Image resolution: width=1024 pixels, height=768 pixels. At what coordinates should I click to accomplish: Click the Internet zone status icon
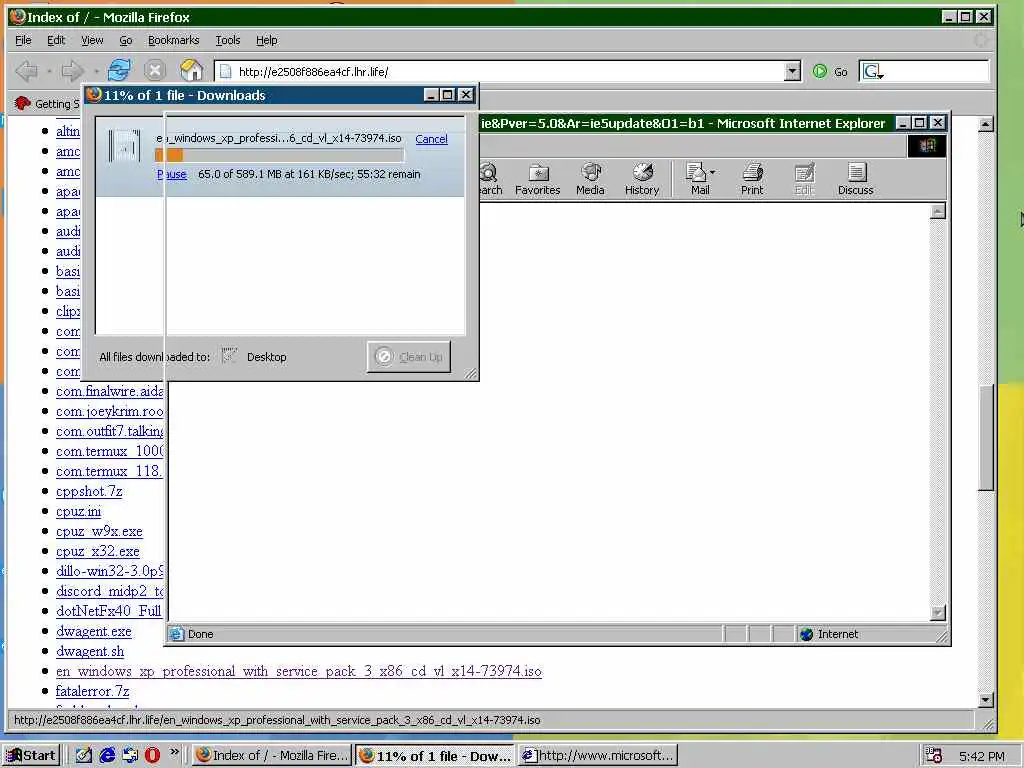point(807,634)
